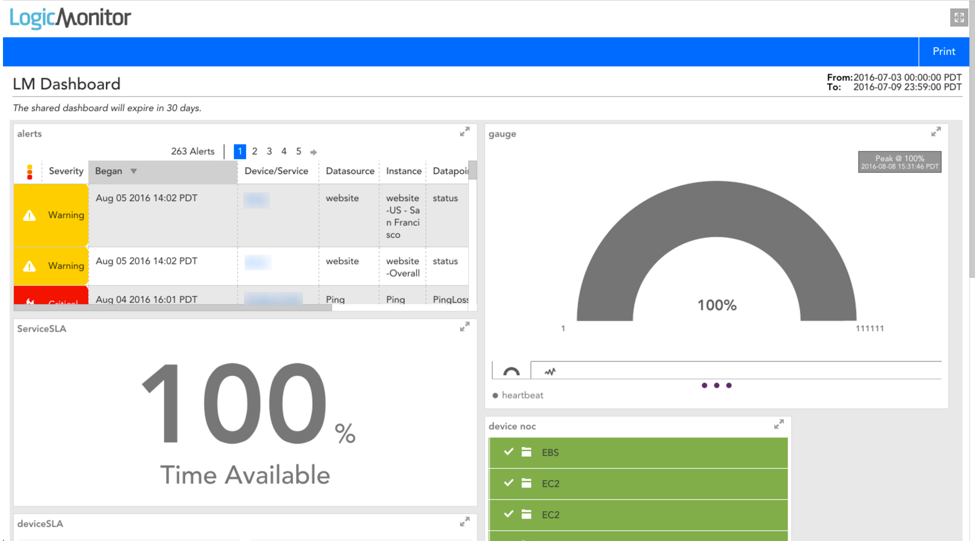Expand the alerts widget
975x541 pixels.
[464, 132]
